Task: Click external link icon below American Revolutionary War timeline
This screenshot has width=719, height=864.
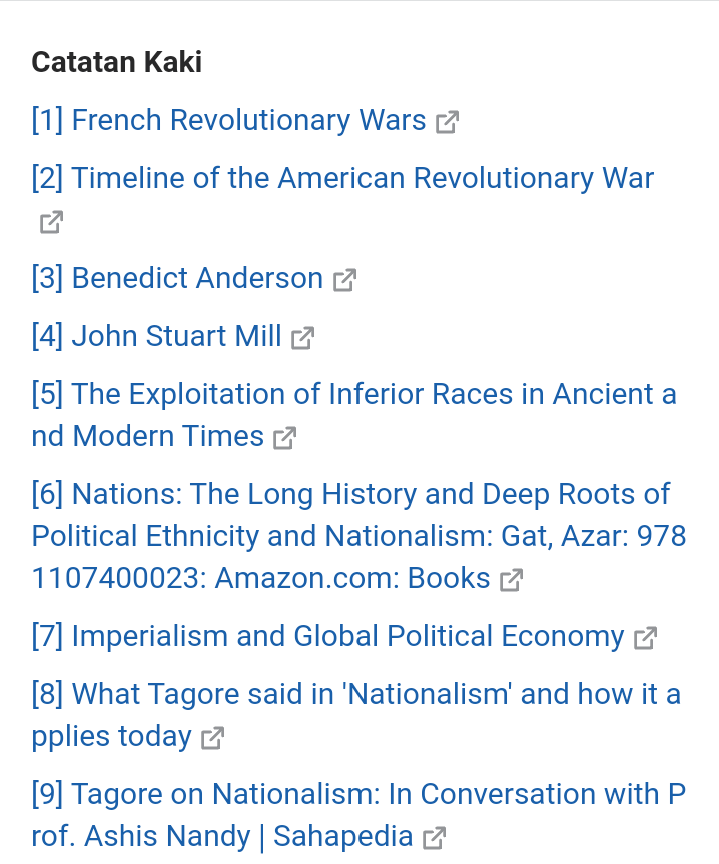Action: 51,222
